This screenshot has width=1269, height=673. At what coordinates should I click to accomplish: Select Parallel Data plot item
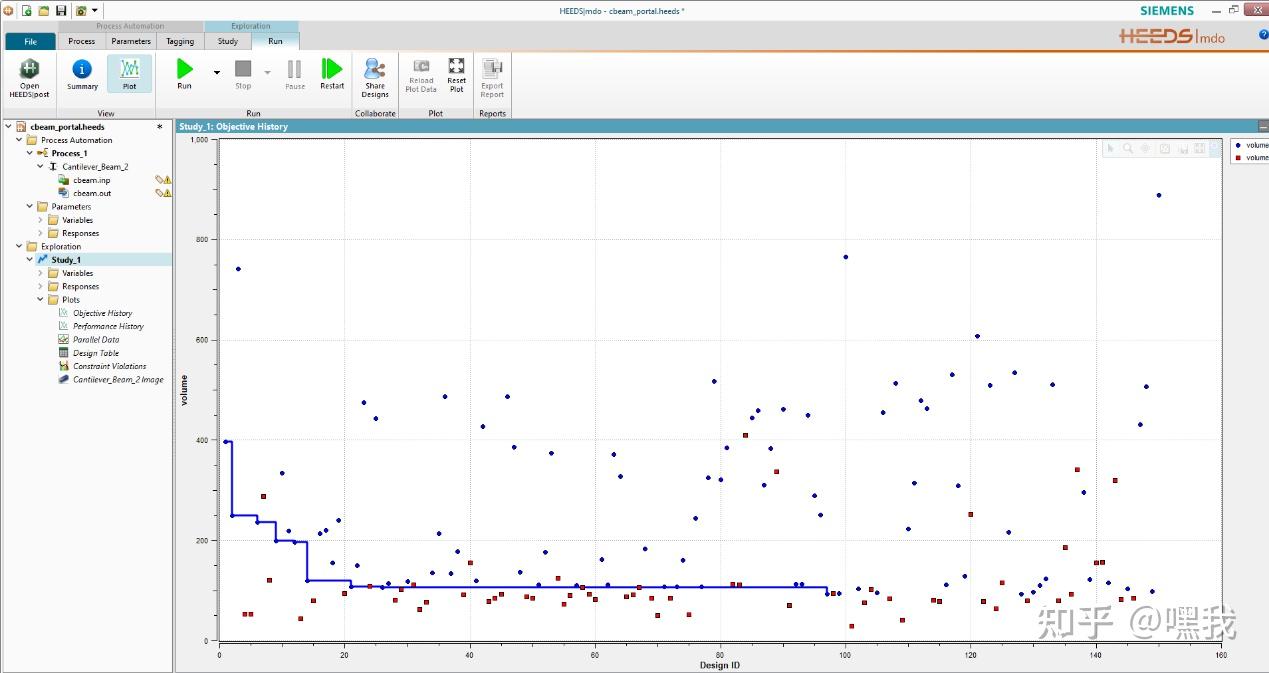pos(95,340)
